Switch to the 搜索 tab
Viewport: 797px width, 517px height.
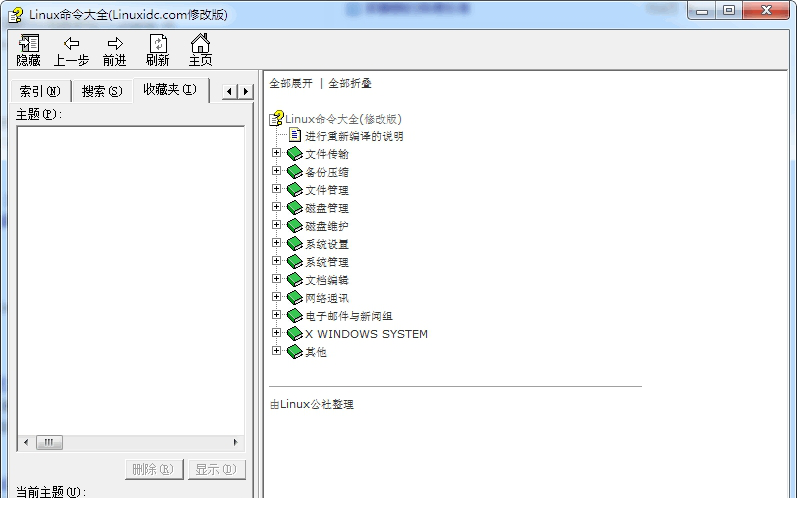point(102,91)
